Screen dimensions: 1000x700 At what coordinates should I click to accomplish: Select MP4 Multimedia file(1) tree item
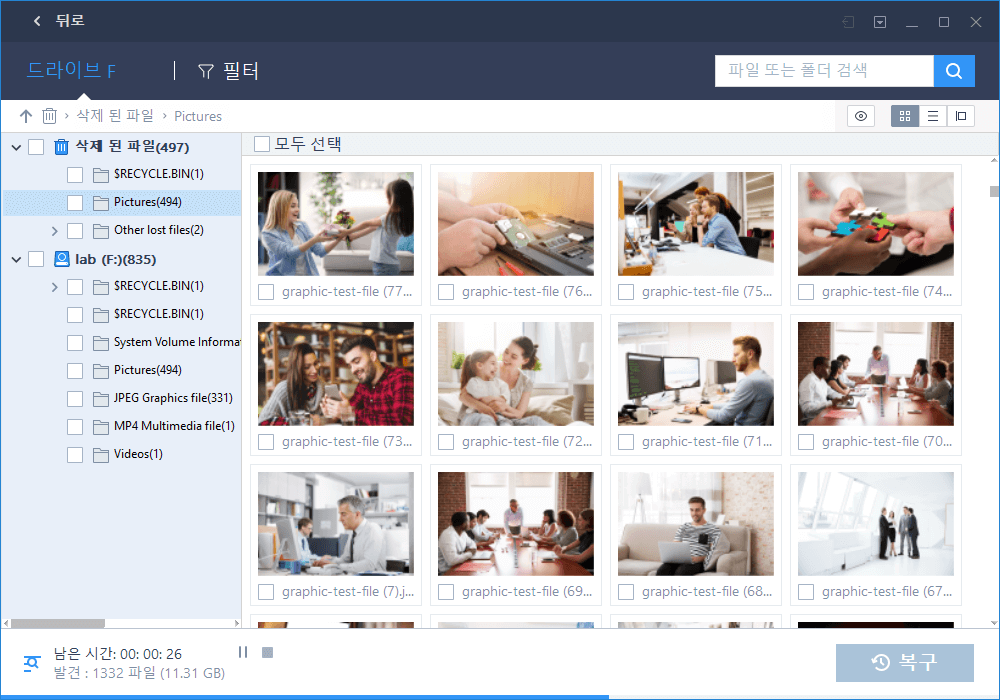point(174,426)
